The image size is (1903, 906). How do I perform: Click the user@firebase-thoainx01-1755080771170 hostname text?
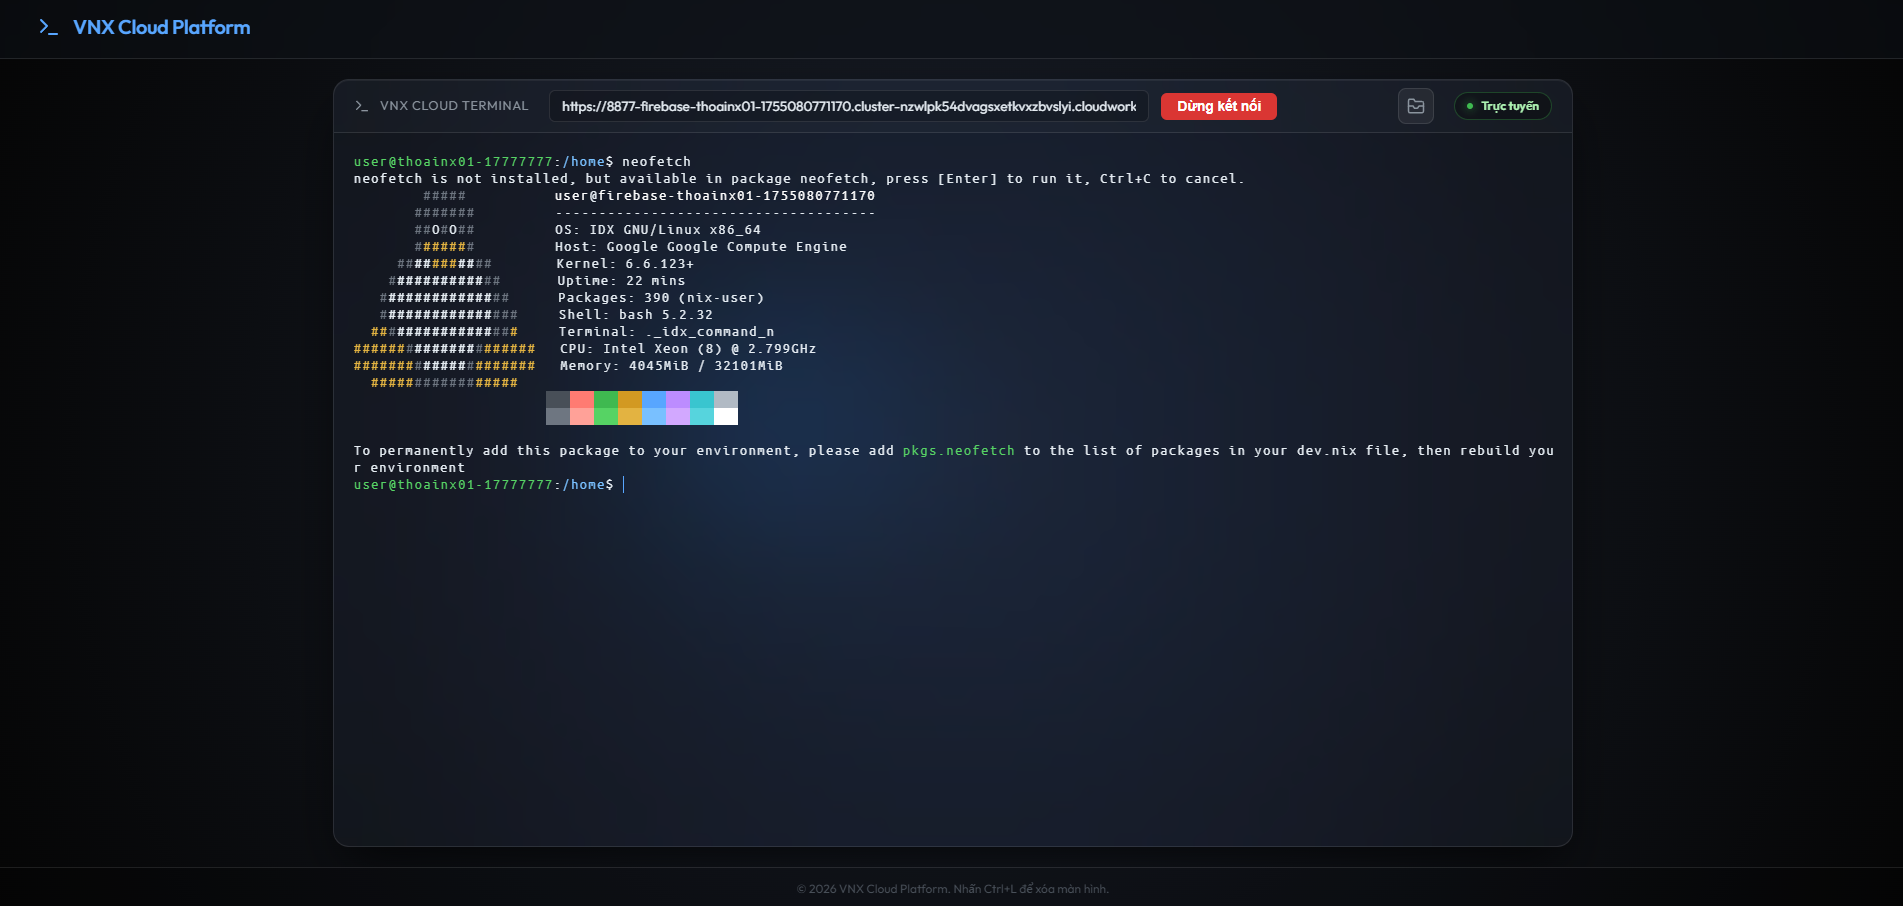point(715,195)
